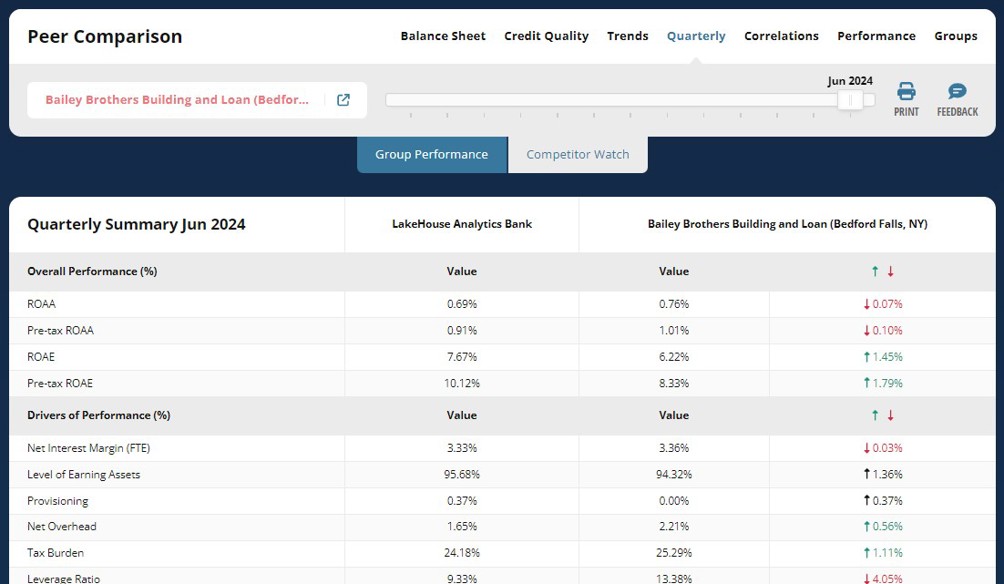Click the Net Interest Margin difference 0.03%

click(882, 448)
